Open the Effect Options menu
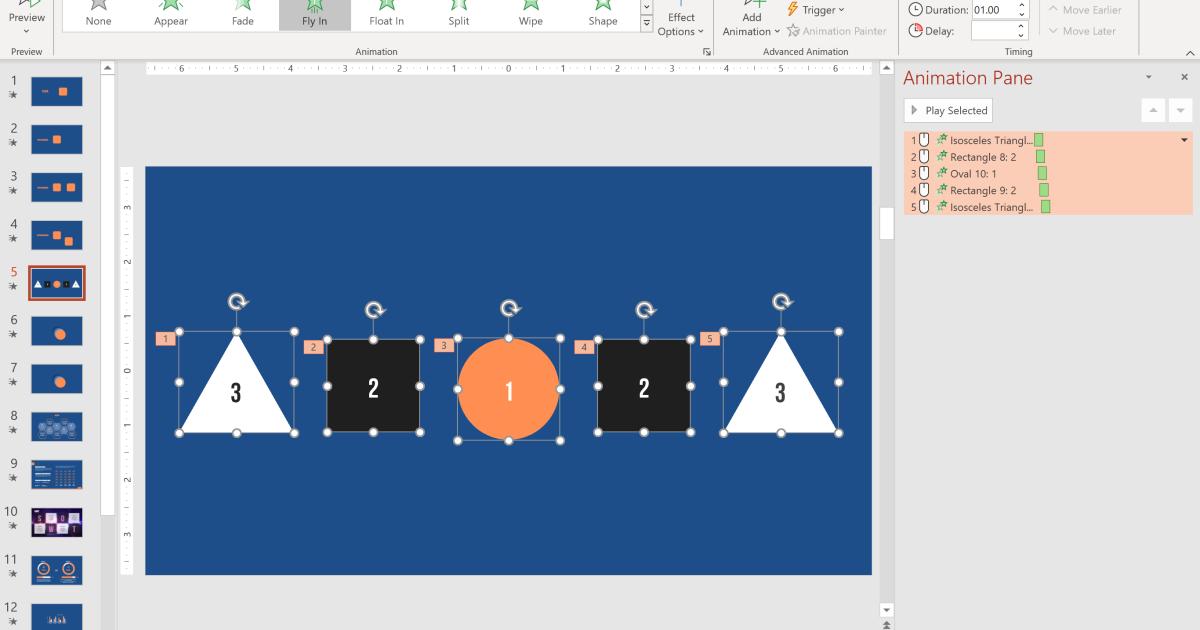 [681, 22]
